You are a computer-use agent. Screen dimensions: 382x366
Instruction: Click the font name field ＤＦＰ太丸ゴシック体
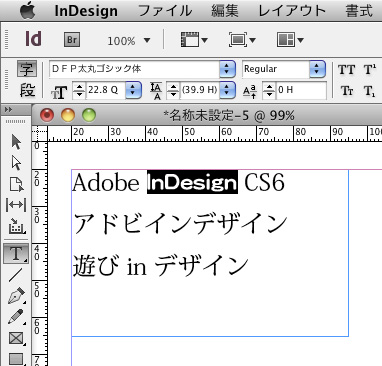click(134, 69)
